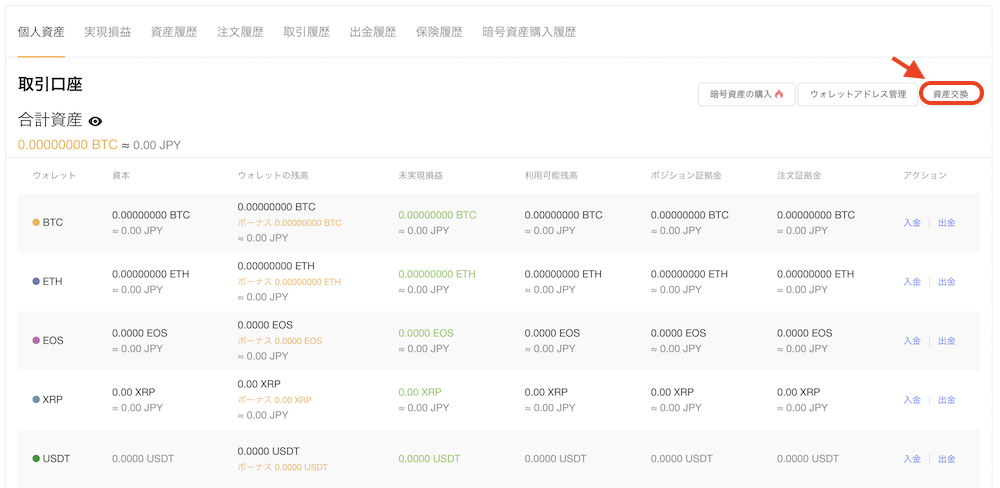Click 暗号資産の購入 buy crypto button

point(746,94)
